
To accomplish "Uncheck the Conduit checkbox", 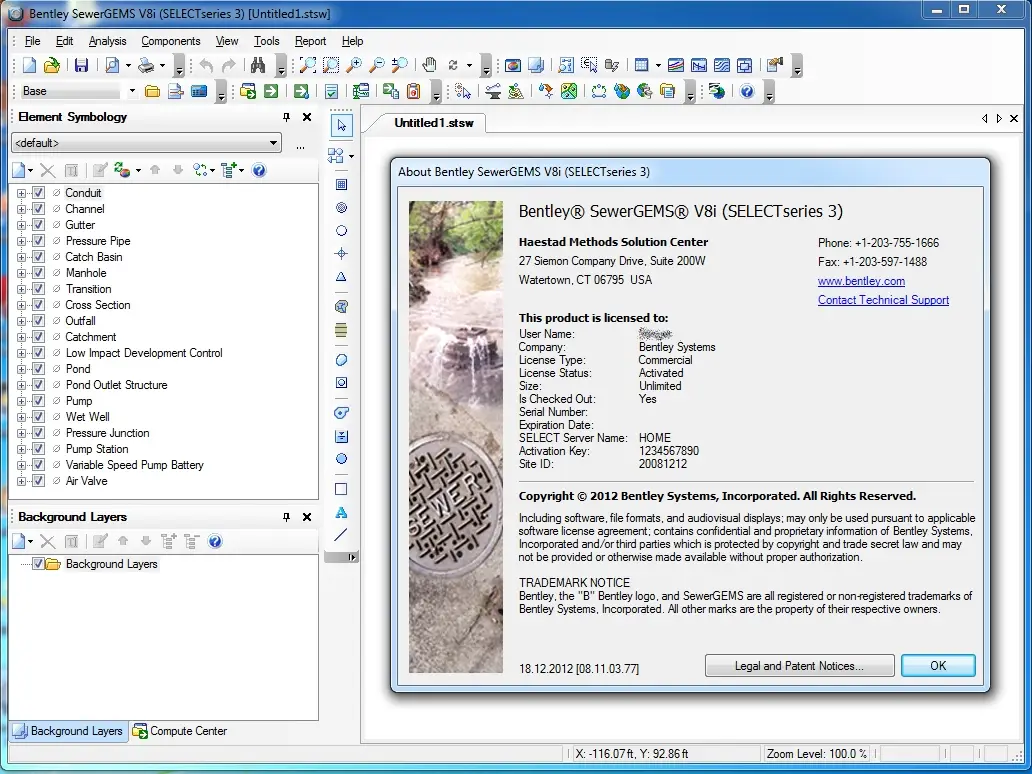I will [x=39, y=193].
